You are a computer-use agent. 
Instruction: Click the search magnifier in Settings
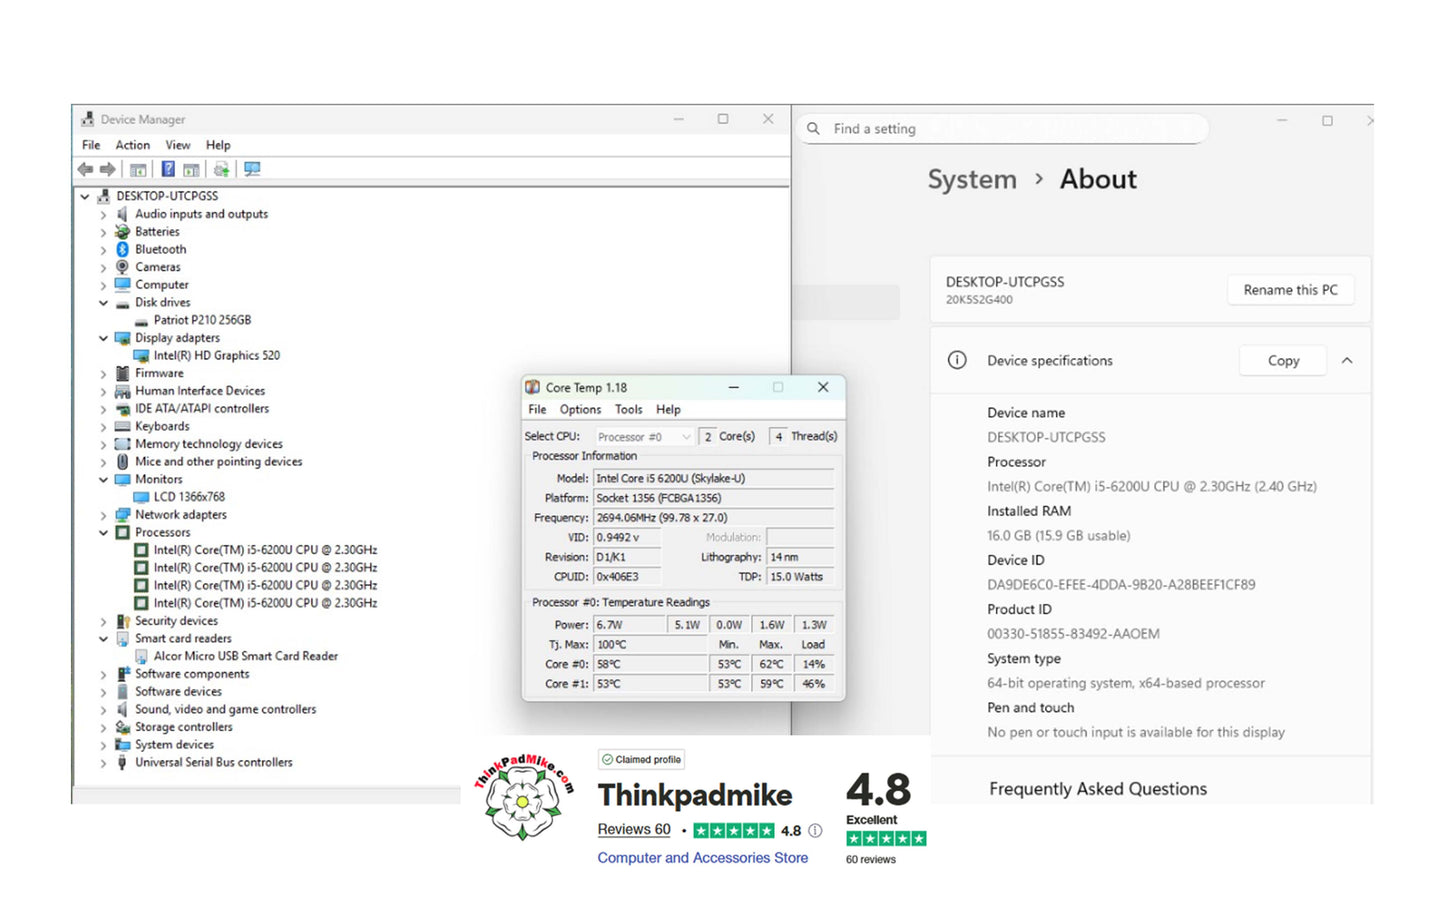point(813,128)
